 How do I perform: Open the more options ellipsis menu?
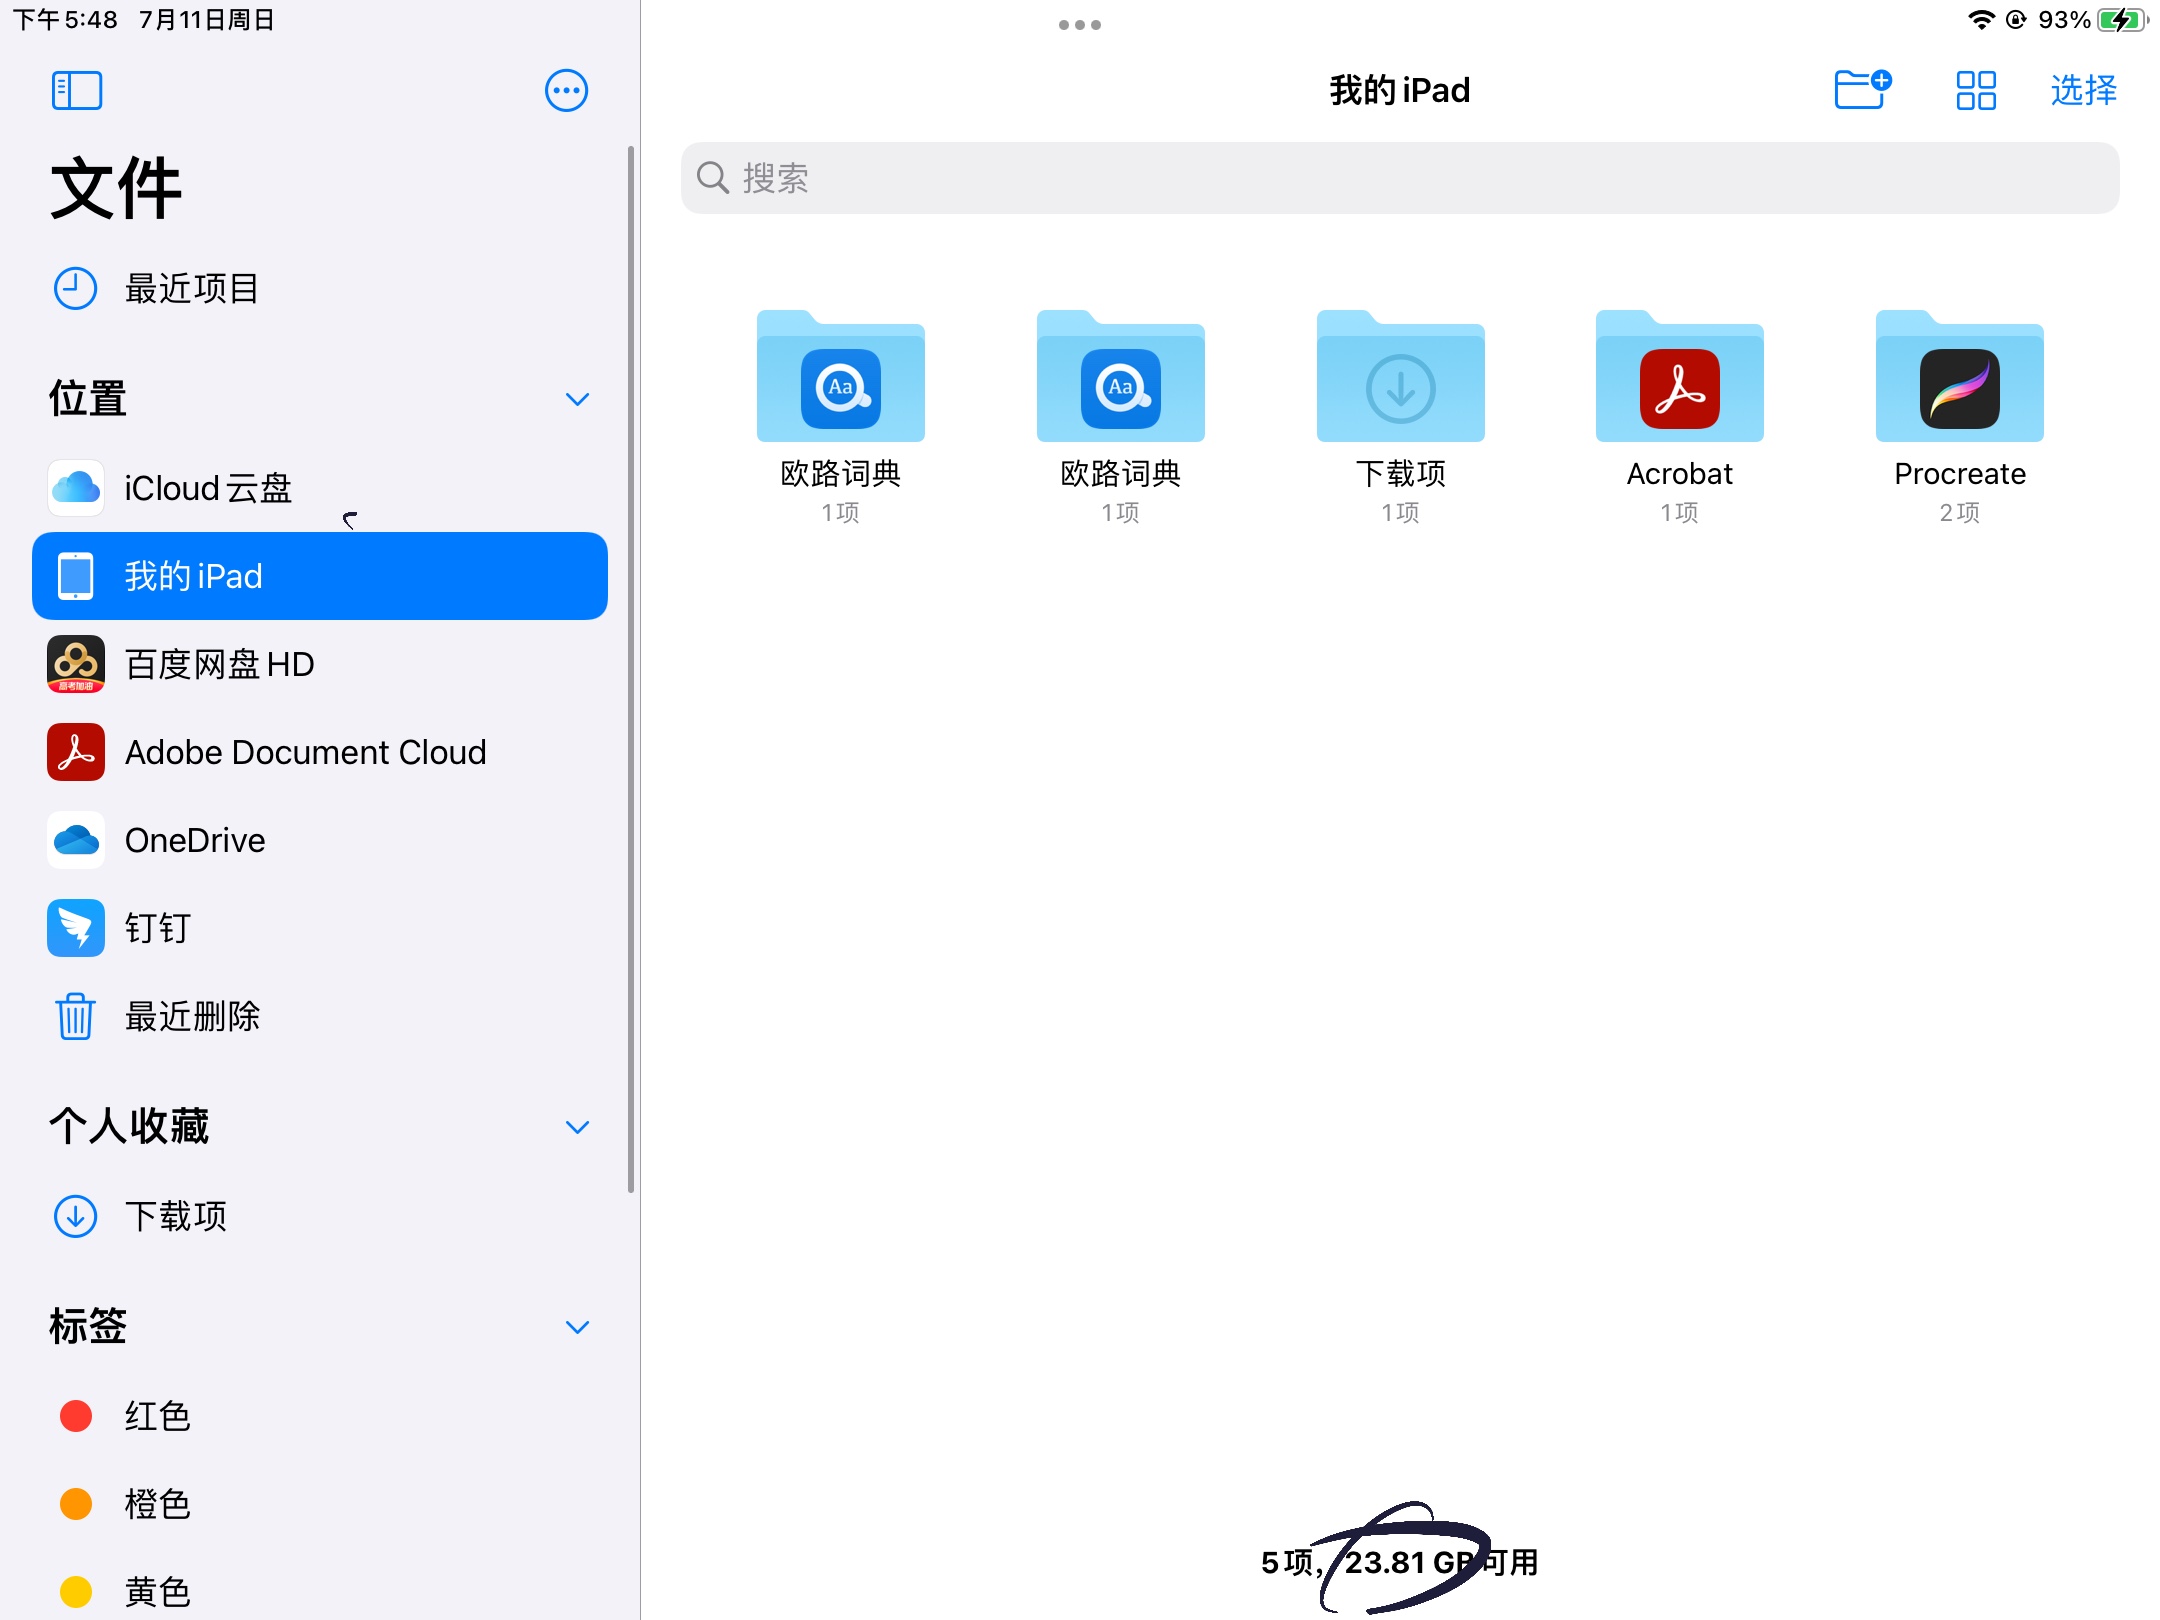tap(566, 90)
